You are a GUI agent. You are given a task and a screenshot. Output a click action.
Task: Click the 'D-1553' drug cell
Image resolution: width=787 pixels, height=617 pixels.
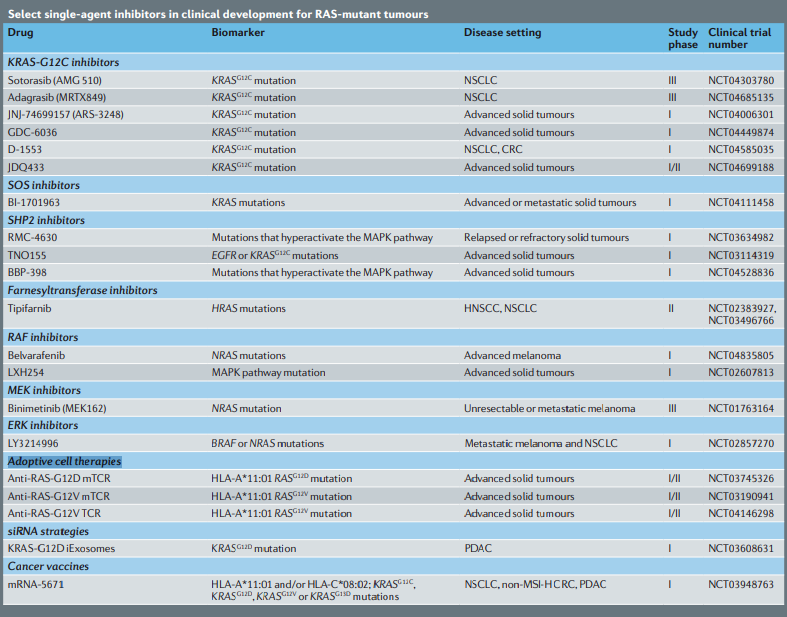click(x=25, y=150)
